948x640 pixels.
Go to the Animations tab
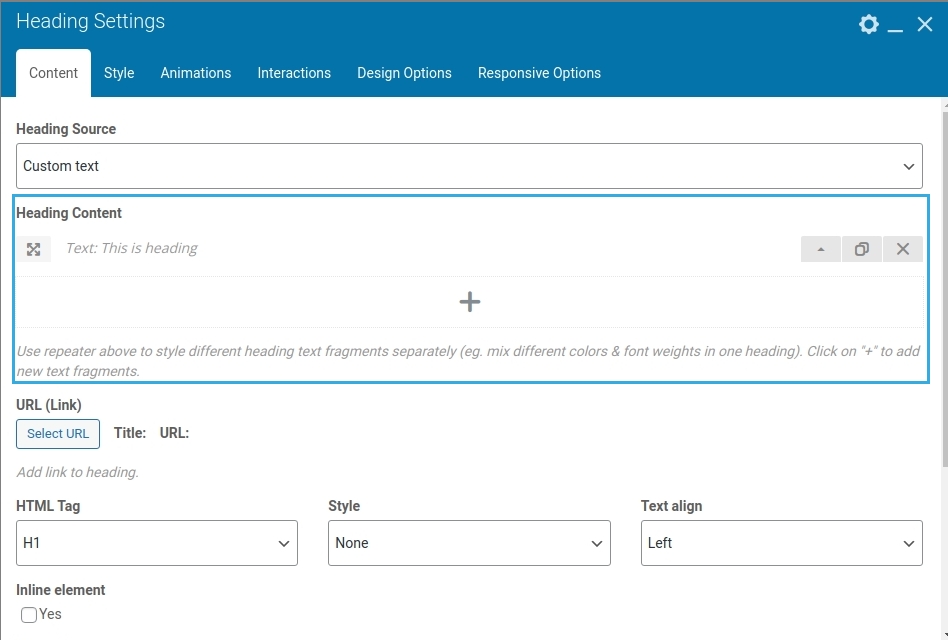196,73
